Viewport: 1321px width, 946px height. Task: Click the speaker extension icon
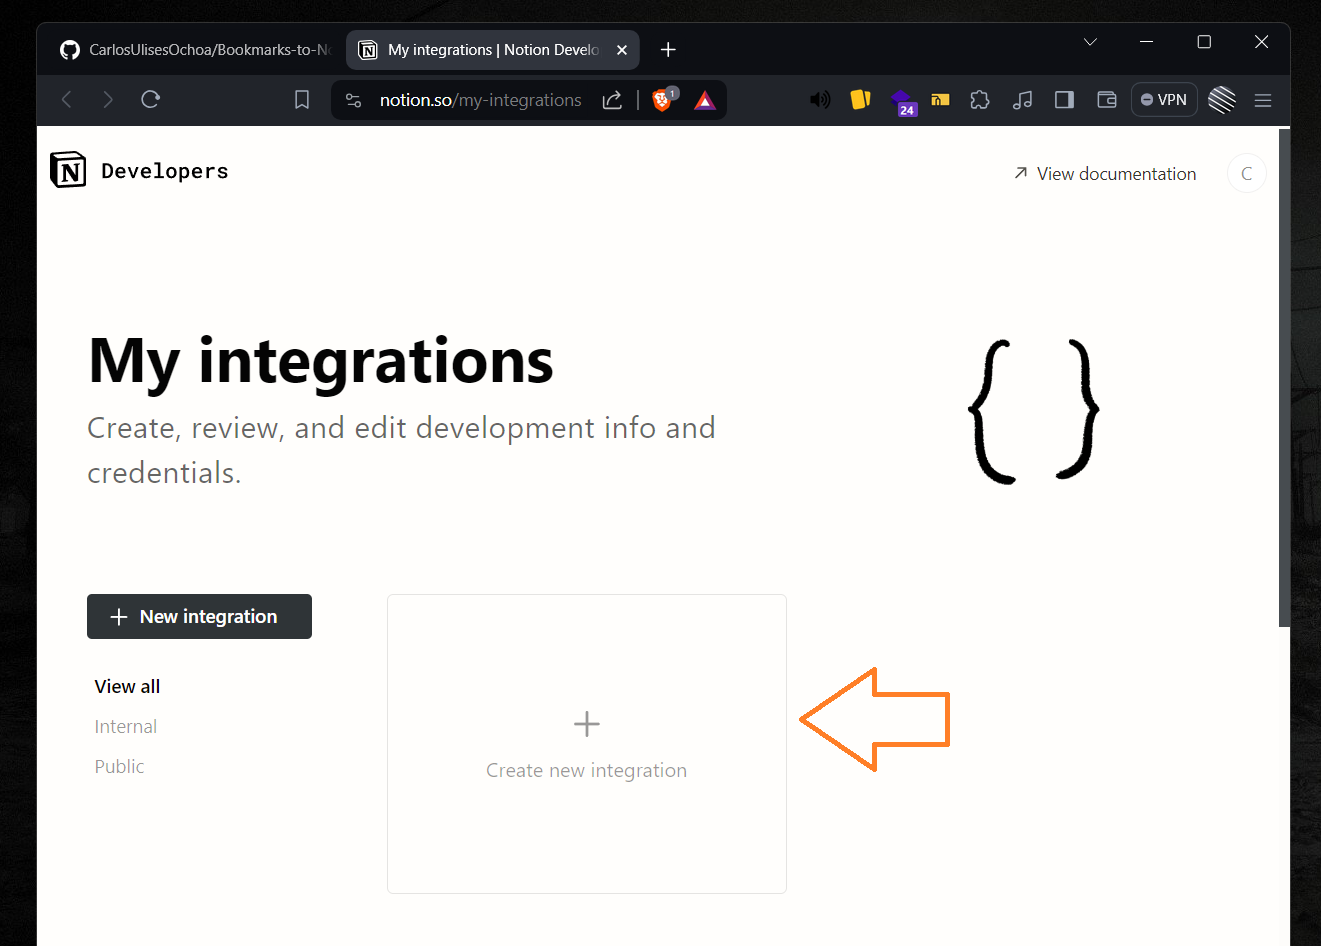(x=820, y=100)
